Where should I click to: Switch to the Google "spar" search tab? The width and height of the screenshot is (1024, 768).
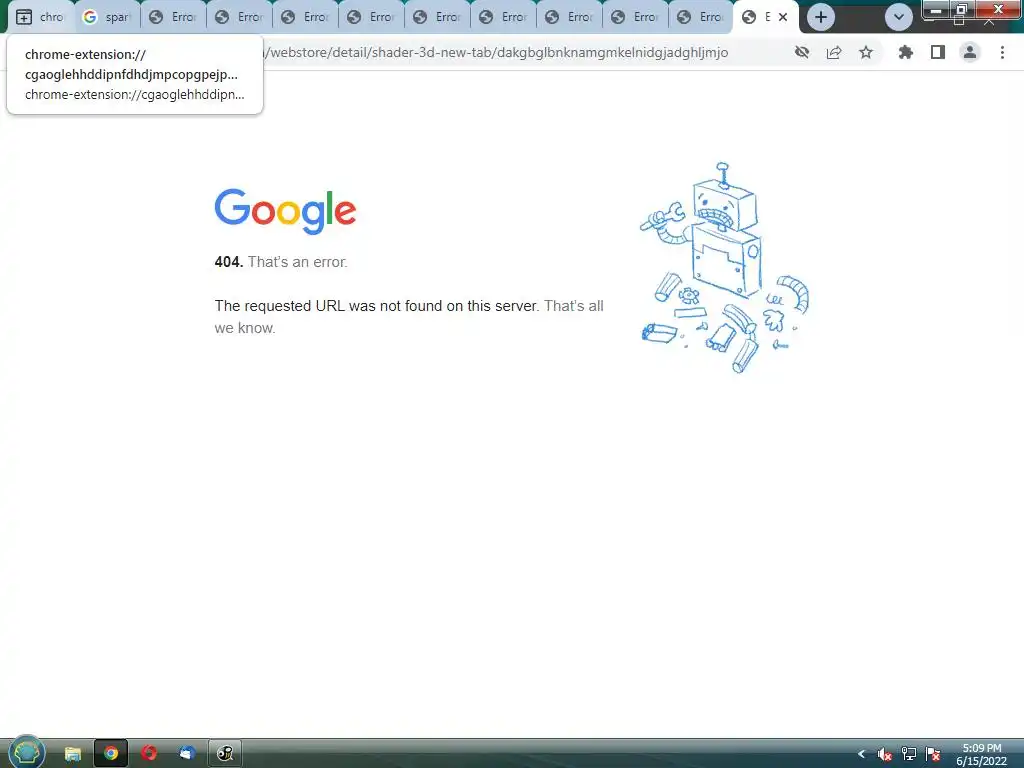click(108, 17)
